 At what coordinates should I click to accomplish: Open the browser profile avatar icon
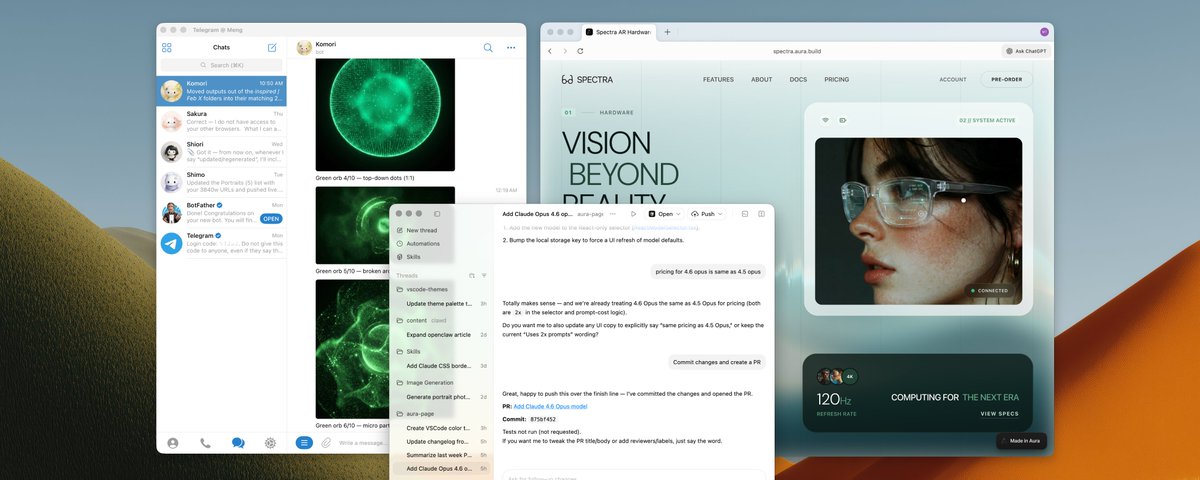[1044, 32]
